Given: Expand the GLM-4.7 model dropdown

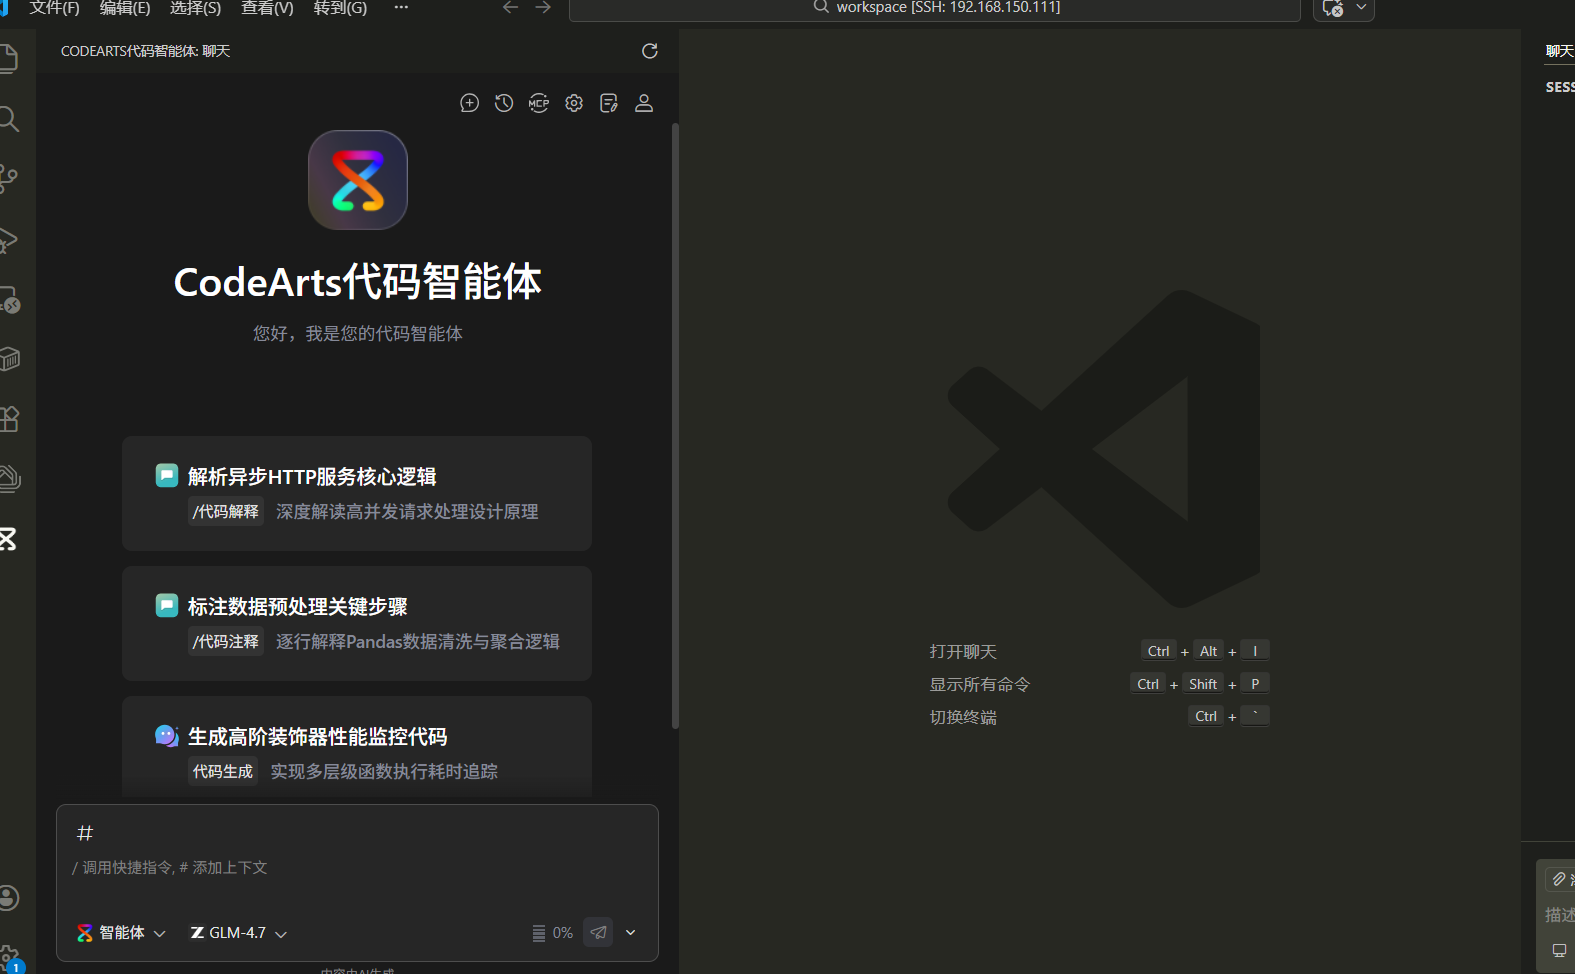Looking at the screenshot, I should click(239, 933).
